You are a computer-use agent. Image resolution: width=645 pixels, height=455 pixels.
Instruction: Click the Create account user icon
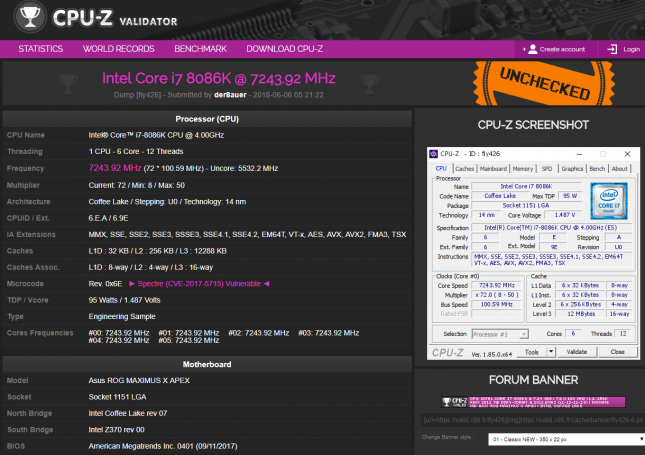[533, 49]
